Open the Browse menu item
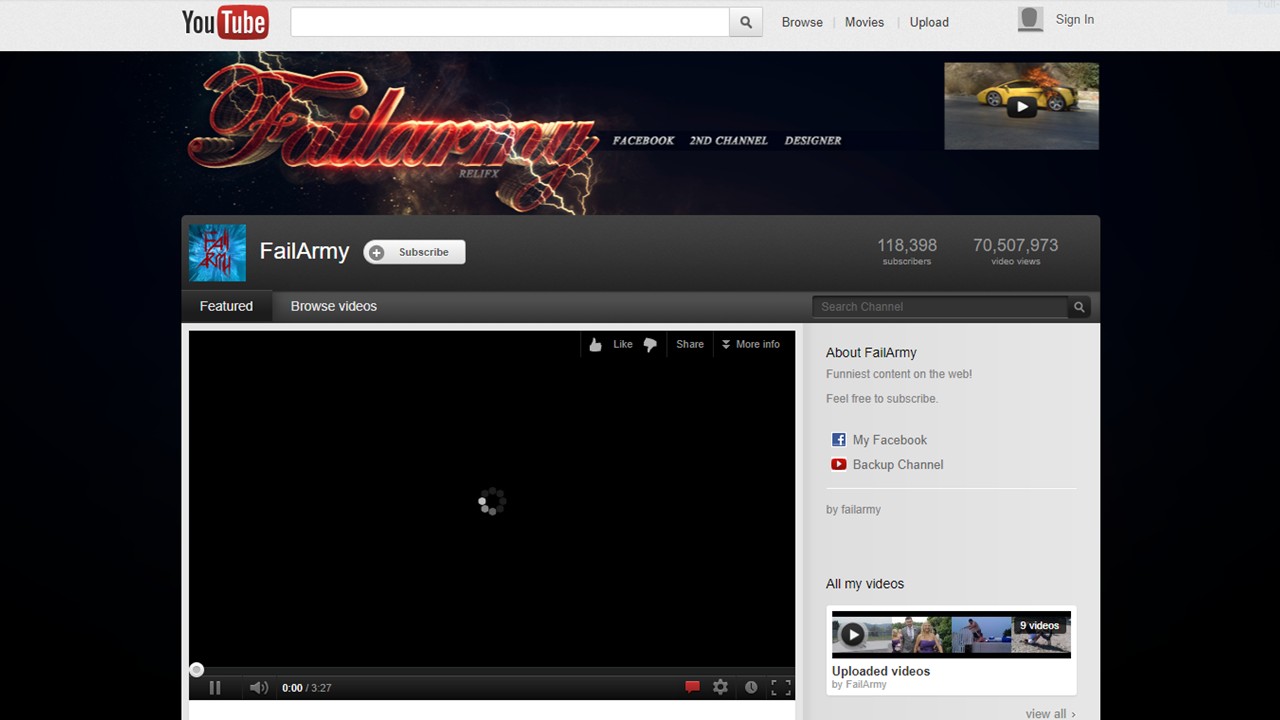The height and width of the screenshot is (720, 1280). coord(802,22)
